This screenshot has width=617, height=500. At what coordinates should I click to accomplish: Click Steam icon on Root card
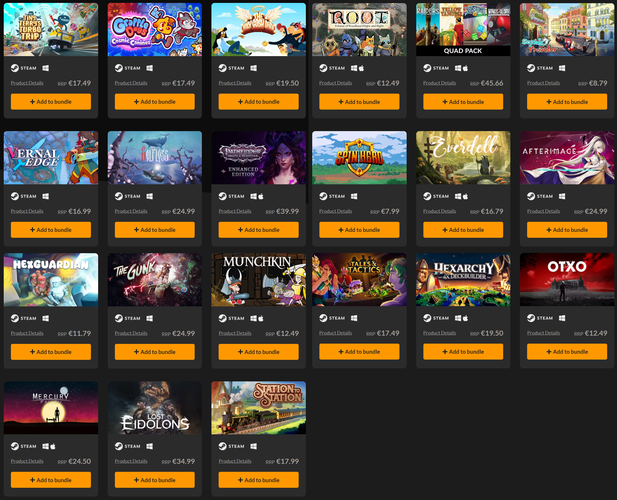(323, 68)
